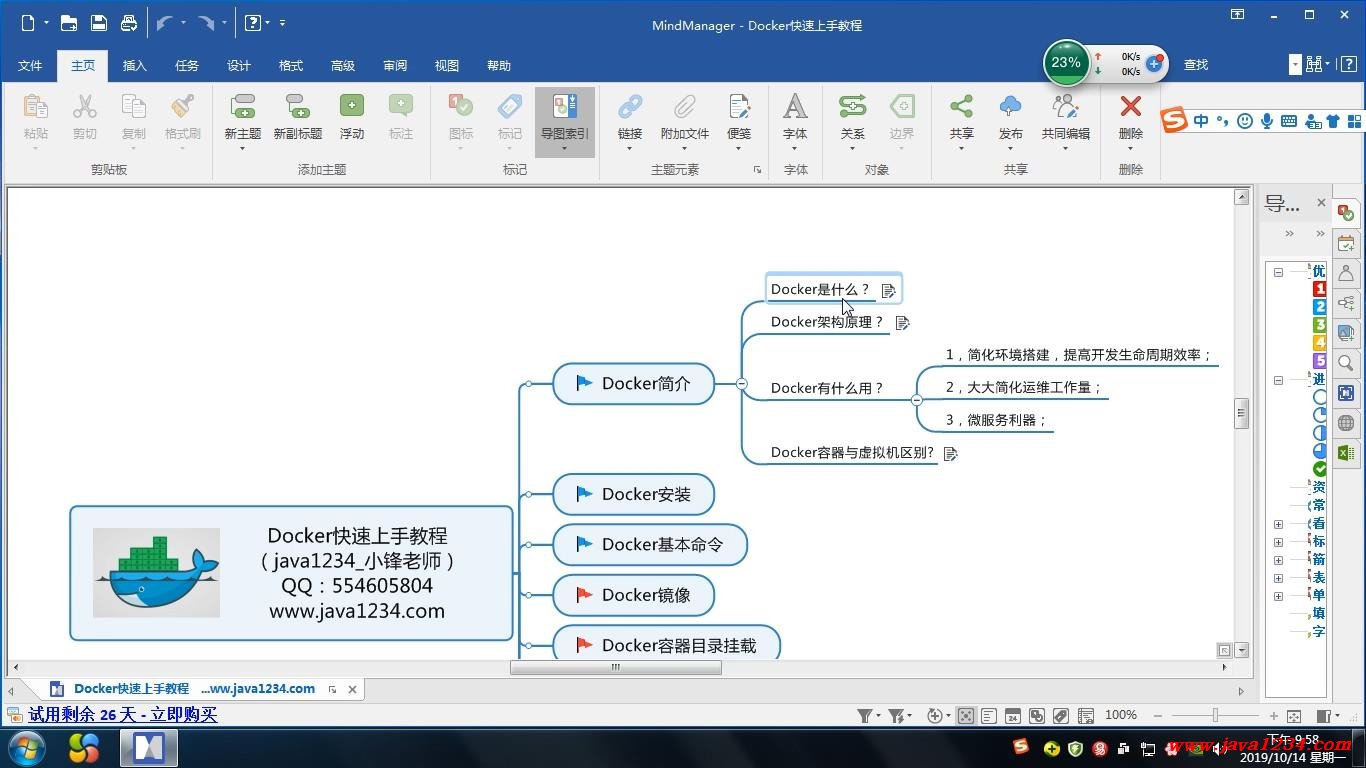Screen dimensions: 1366x768
Task: Click the zoom slider handle in status bar
Action: (1215, 716)
